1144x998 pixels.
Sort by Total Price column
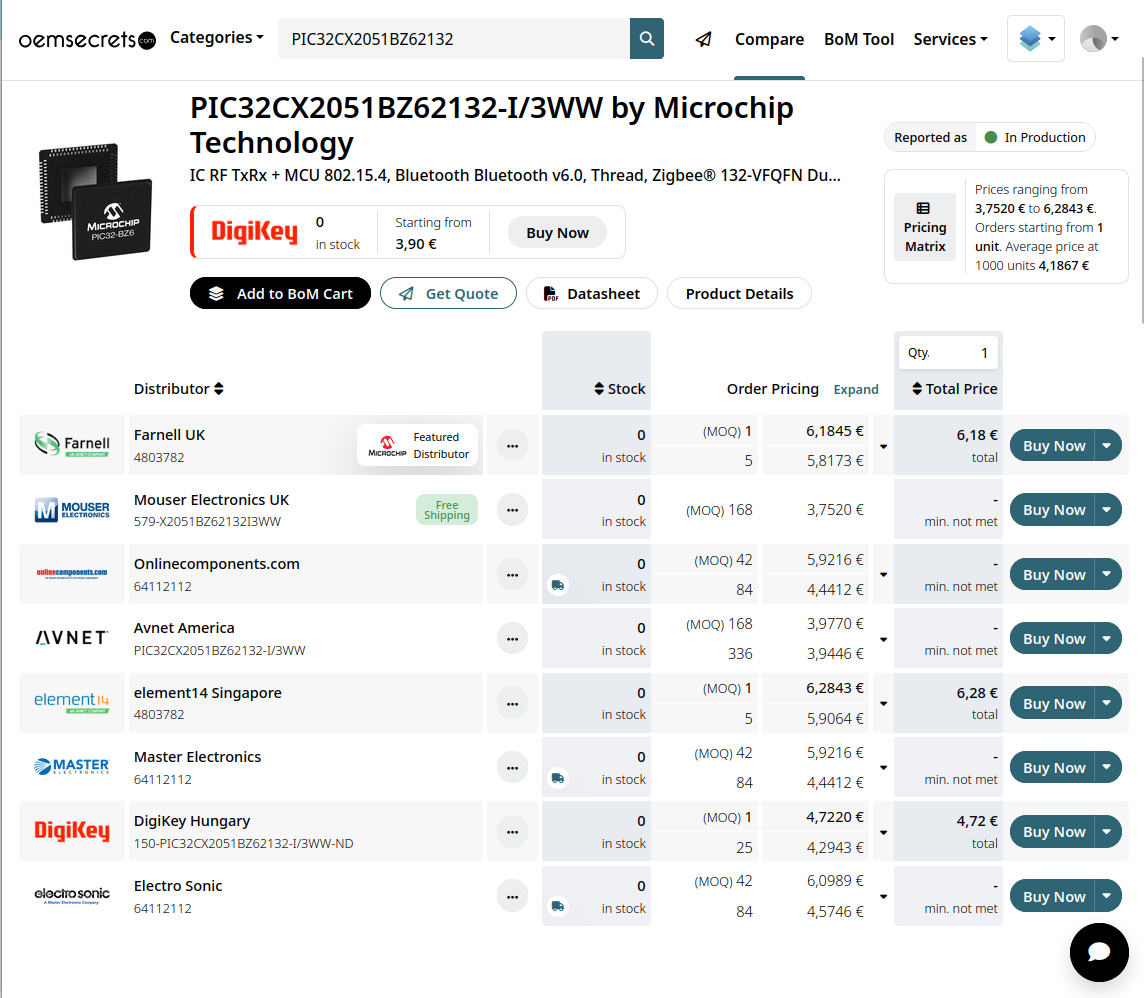click(954, 389)
